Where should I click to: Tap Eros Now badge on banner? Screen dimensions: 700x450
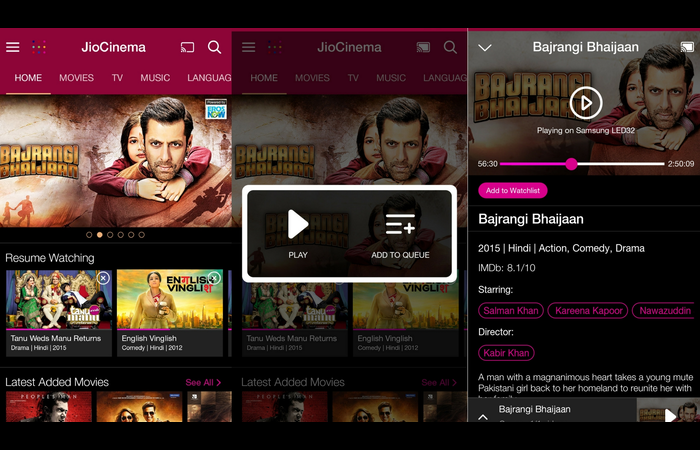click(x=216, y=109)
